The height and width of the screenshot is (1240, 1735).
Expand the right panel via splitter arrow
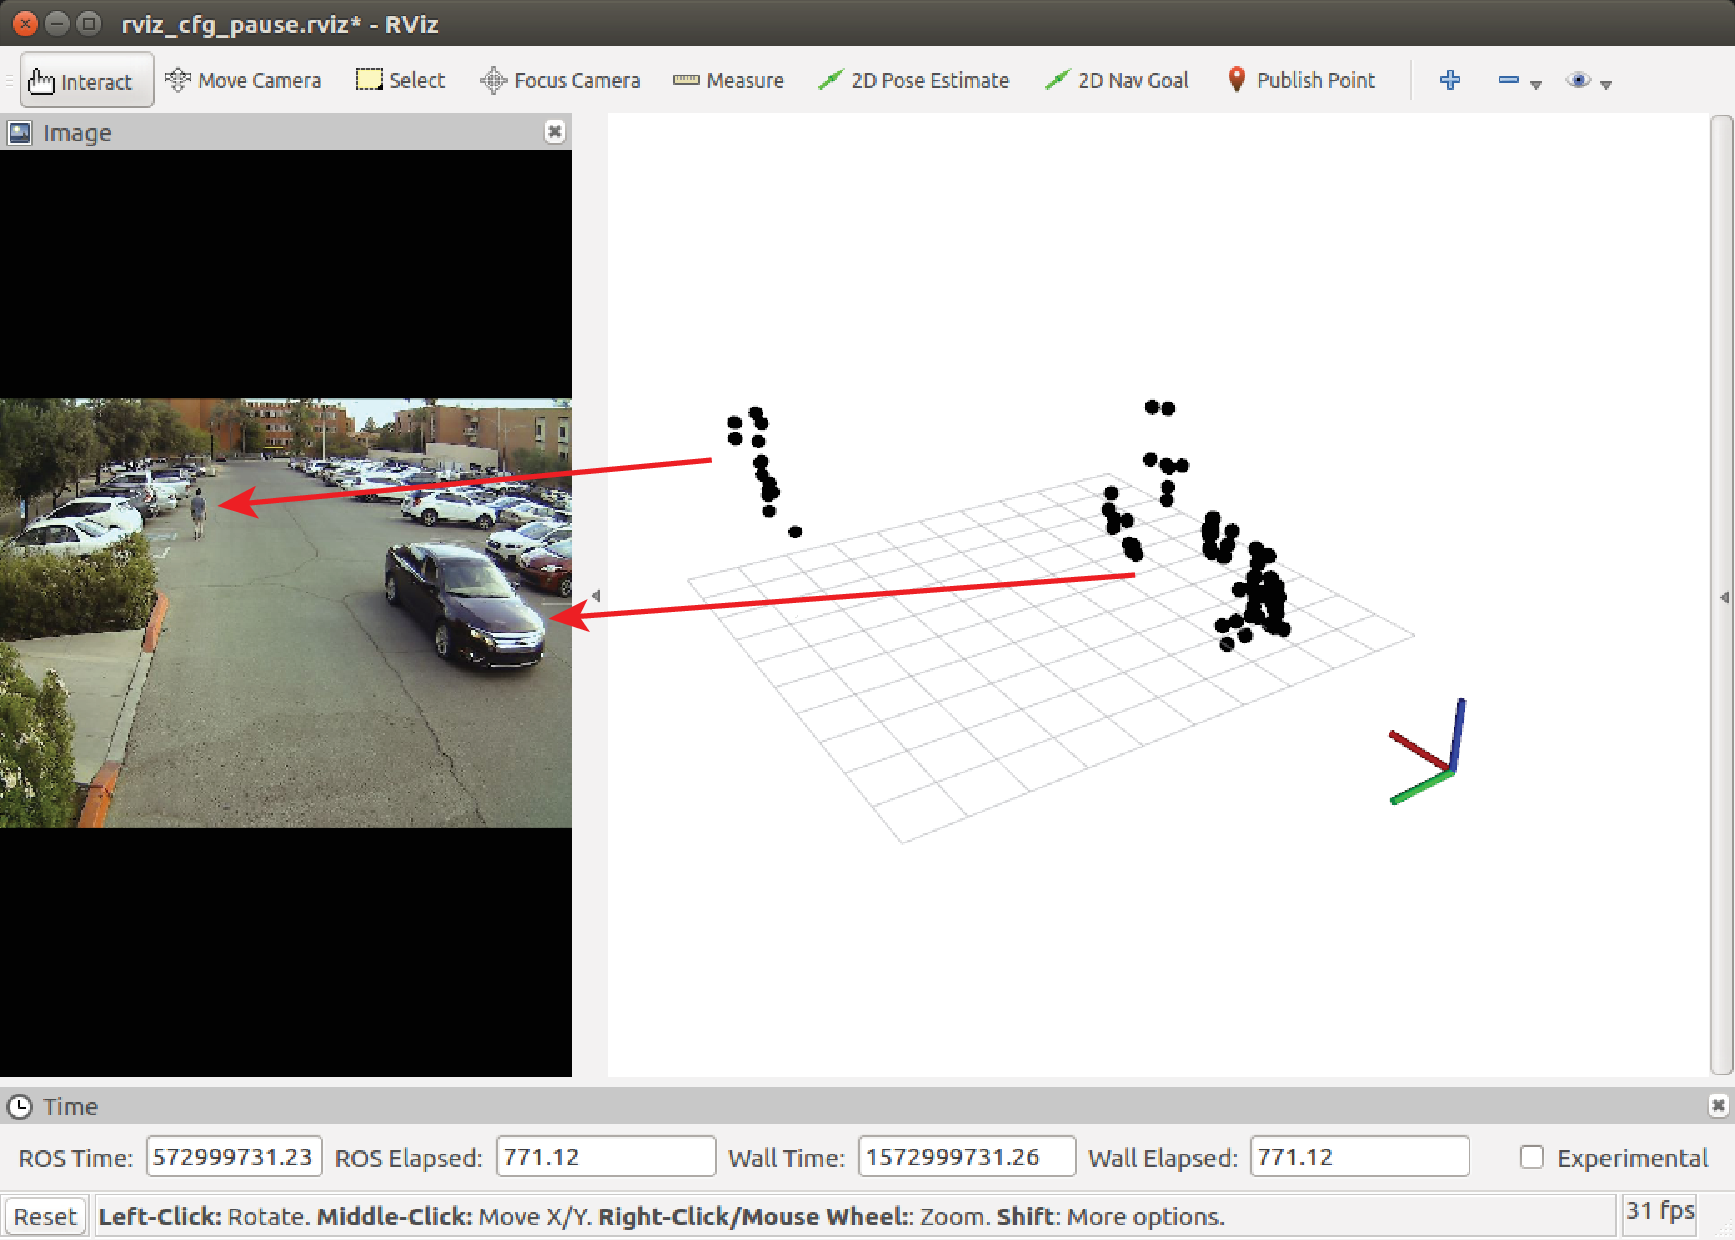pos(1724,597)
